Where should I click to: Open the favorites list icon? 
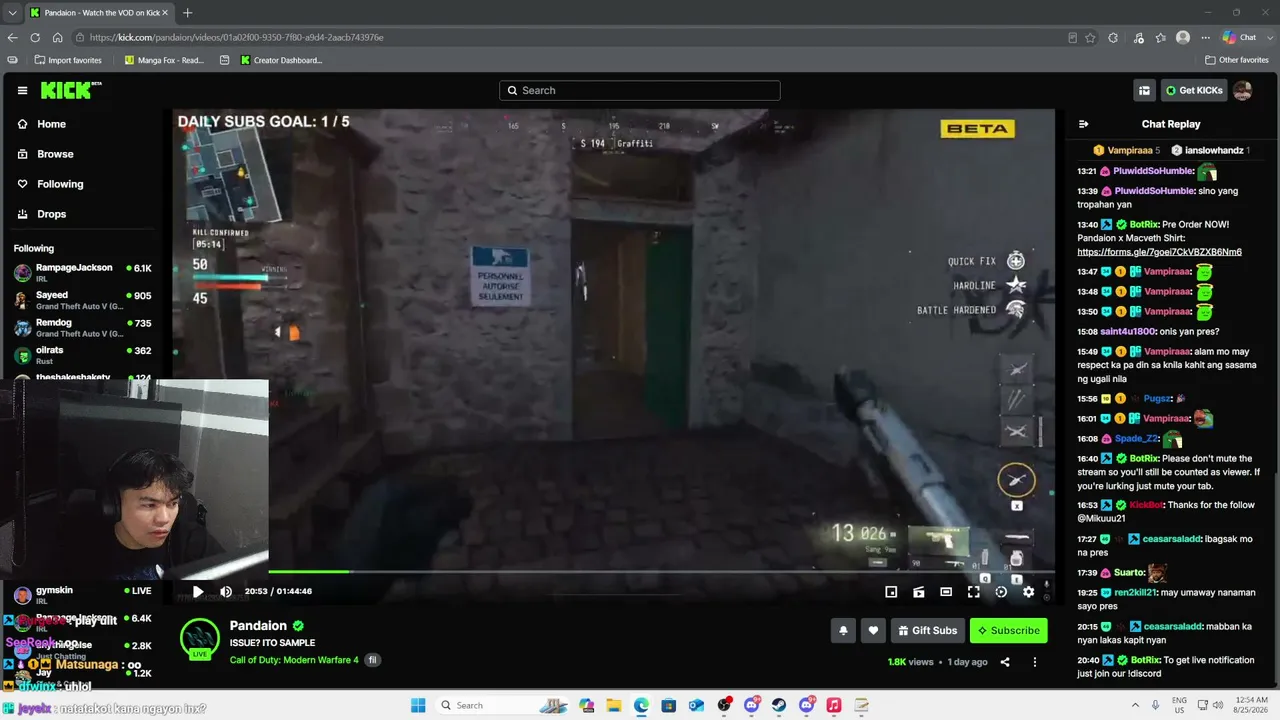pyautogui.click(x=1161, y=38)
